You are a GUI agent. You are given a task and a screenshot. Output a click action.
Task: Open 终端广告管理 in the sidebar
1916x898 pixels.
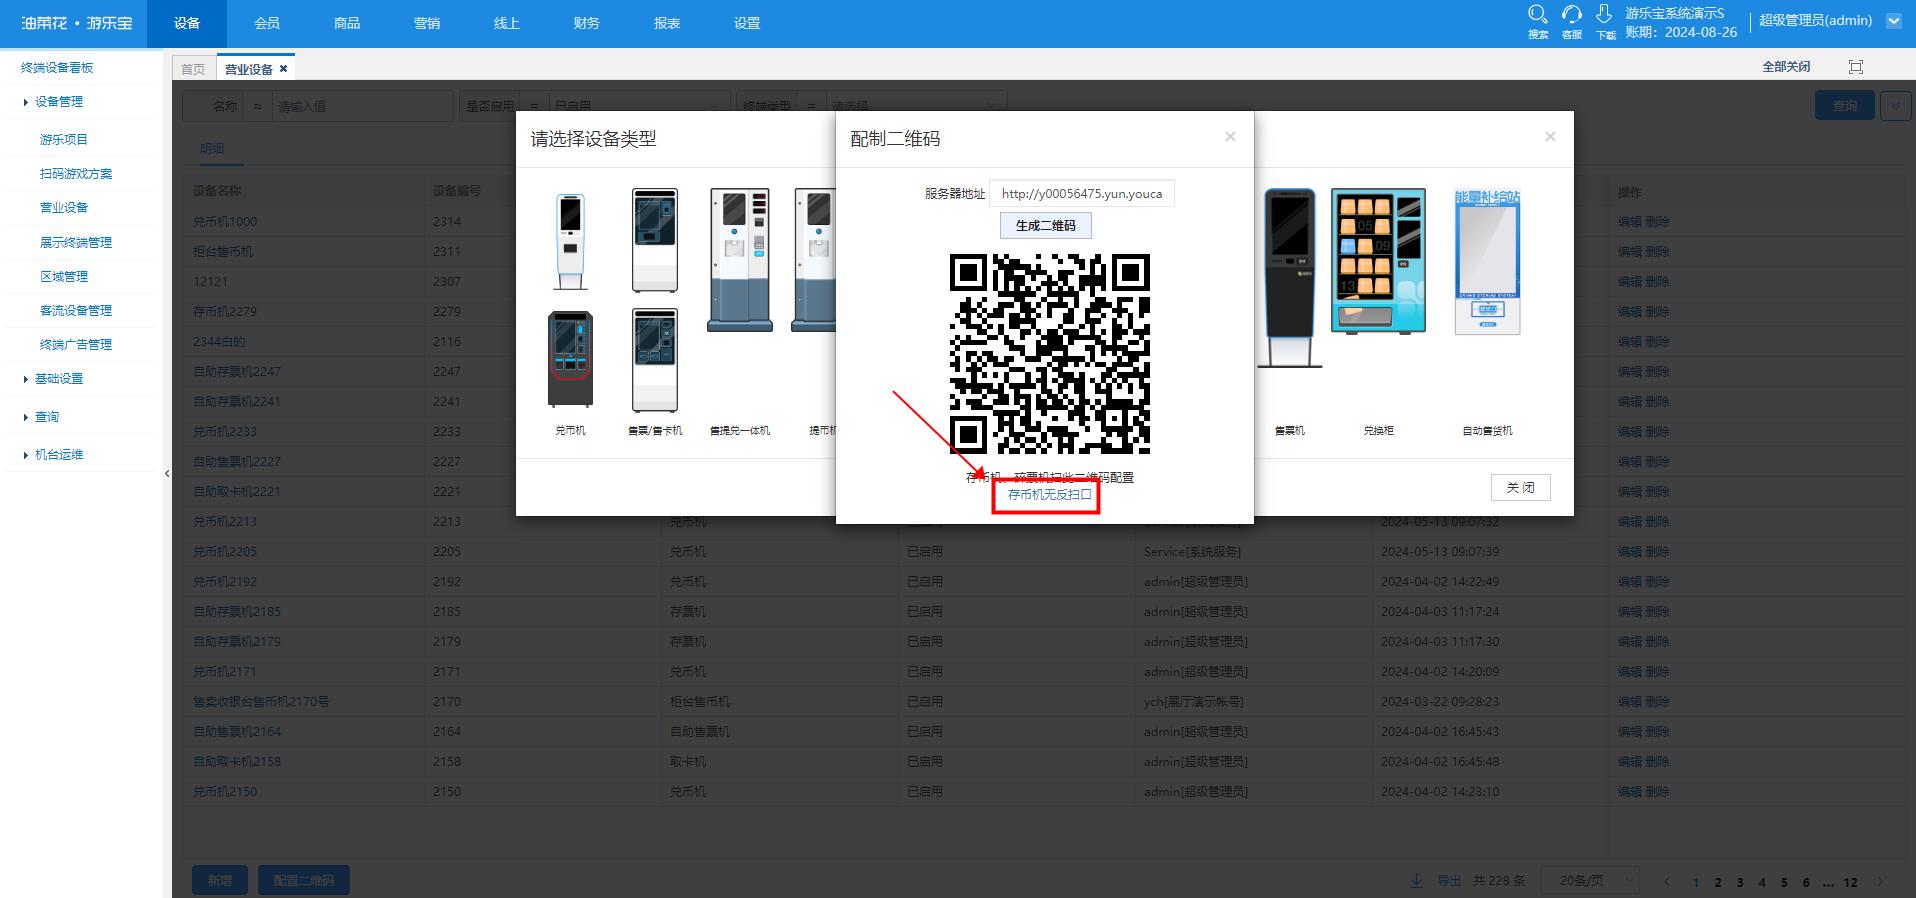(76, 345)
